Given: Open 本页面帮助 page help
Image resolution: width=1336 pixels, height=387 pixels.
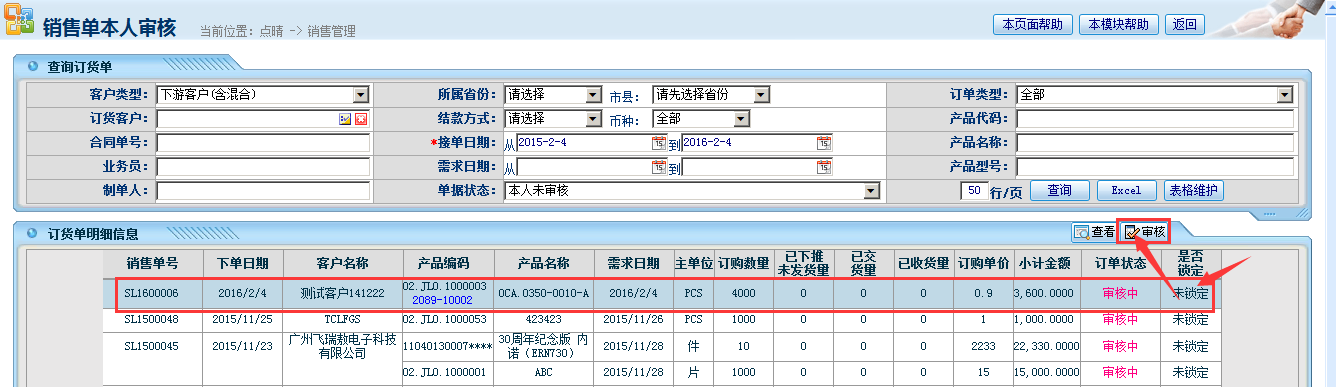Looking at the screenshot, I should pyautogui.click(x=1033, y=25).
